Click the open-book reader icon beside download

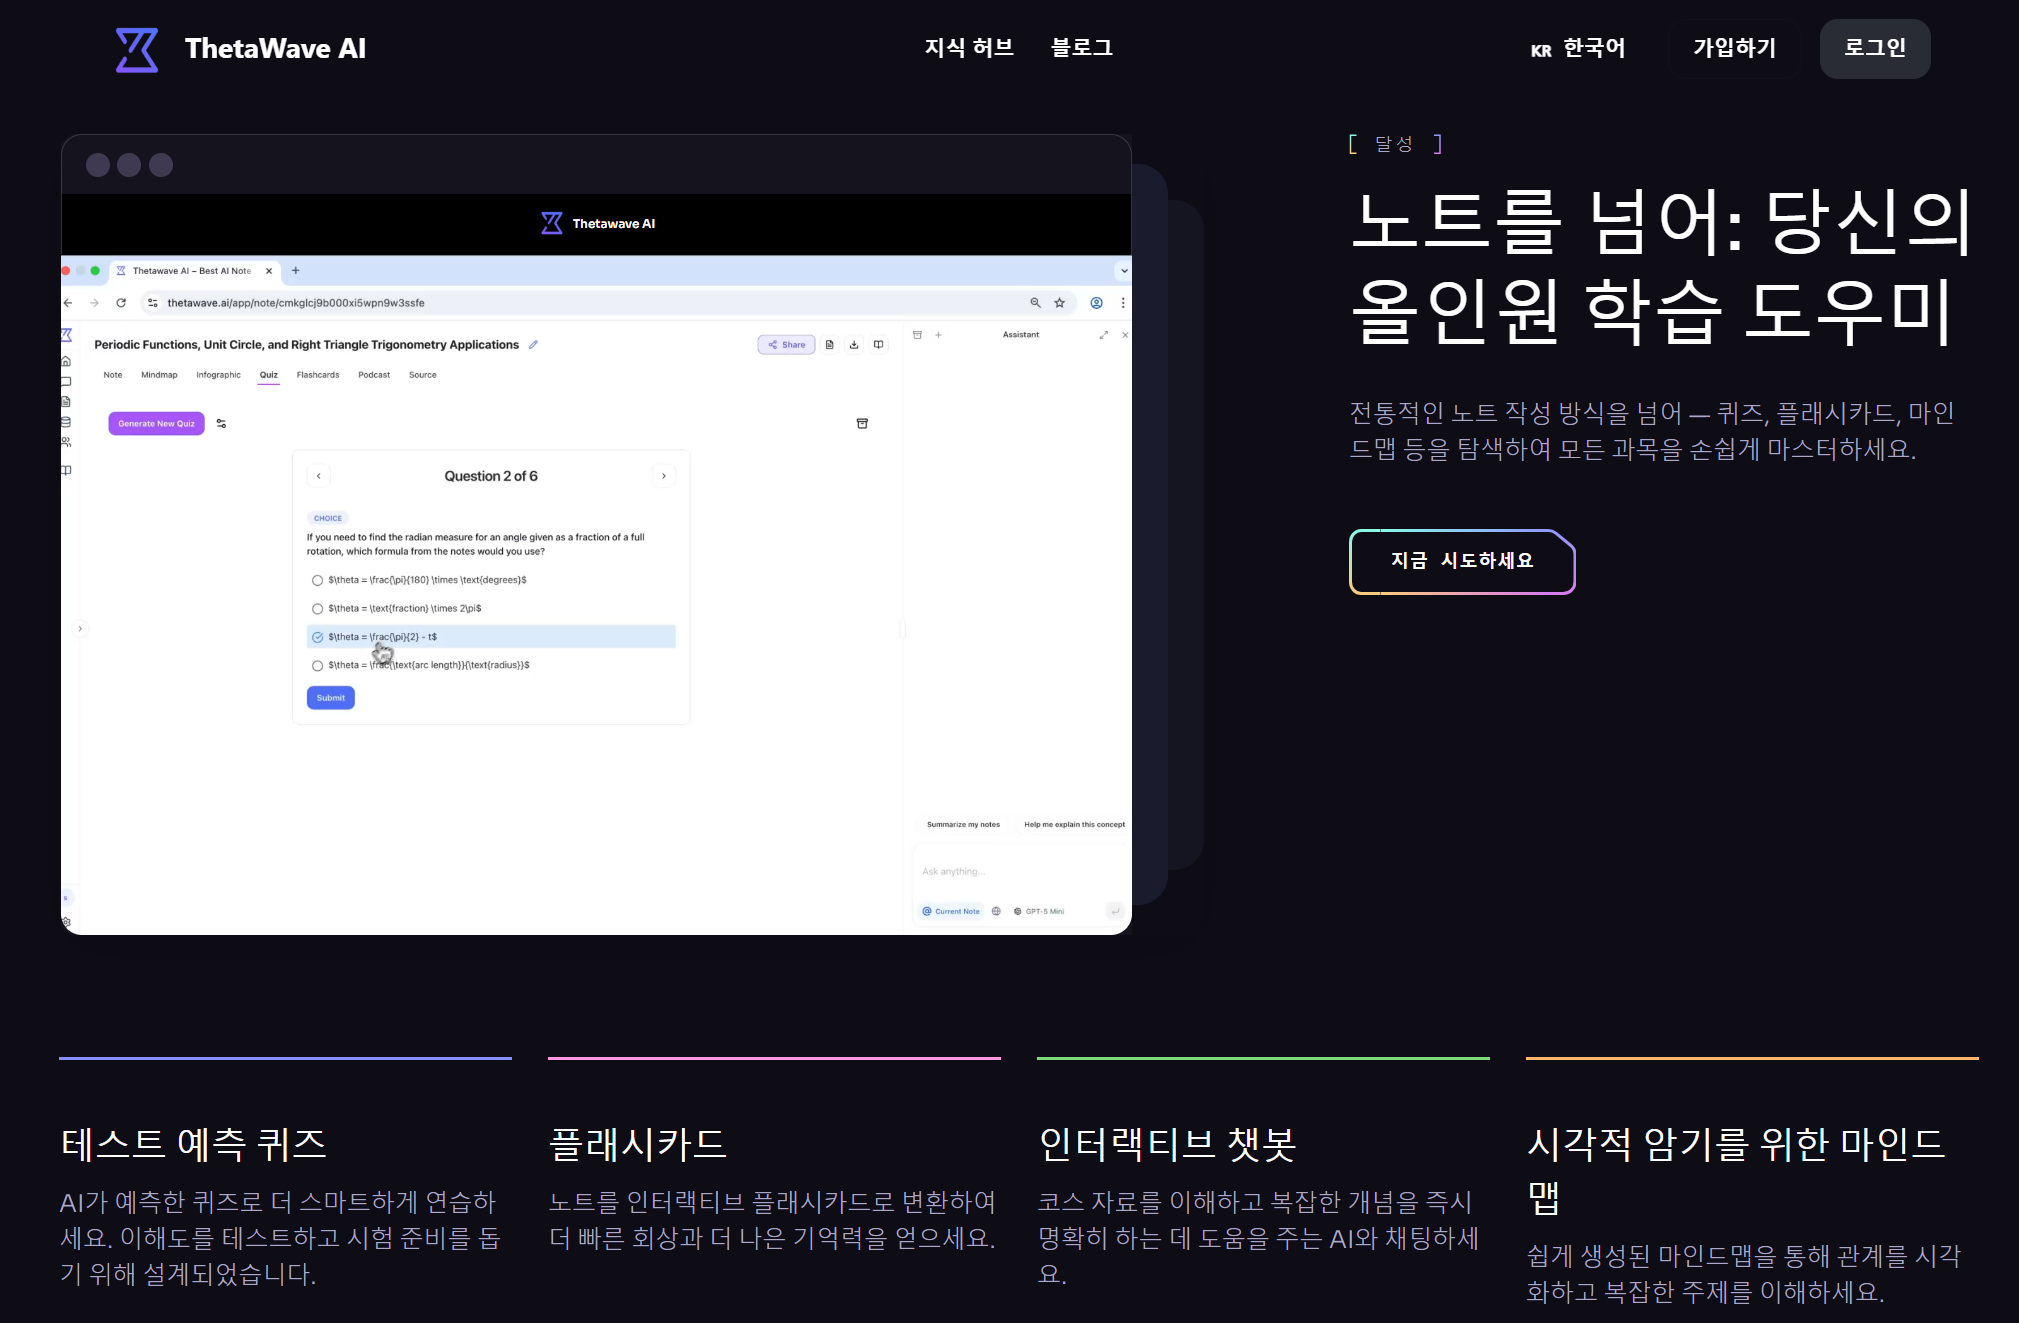click(878, 345)
